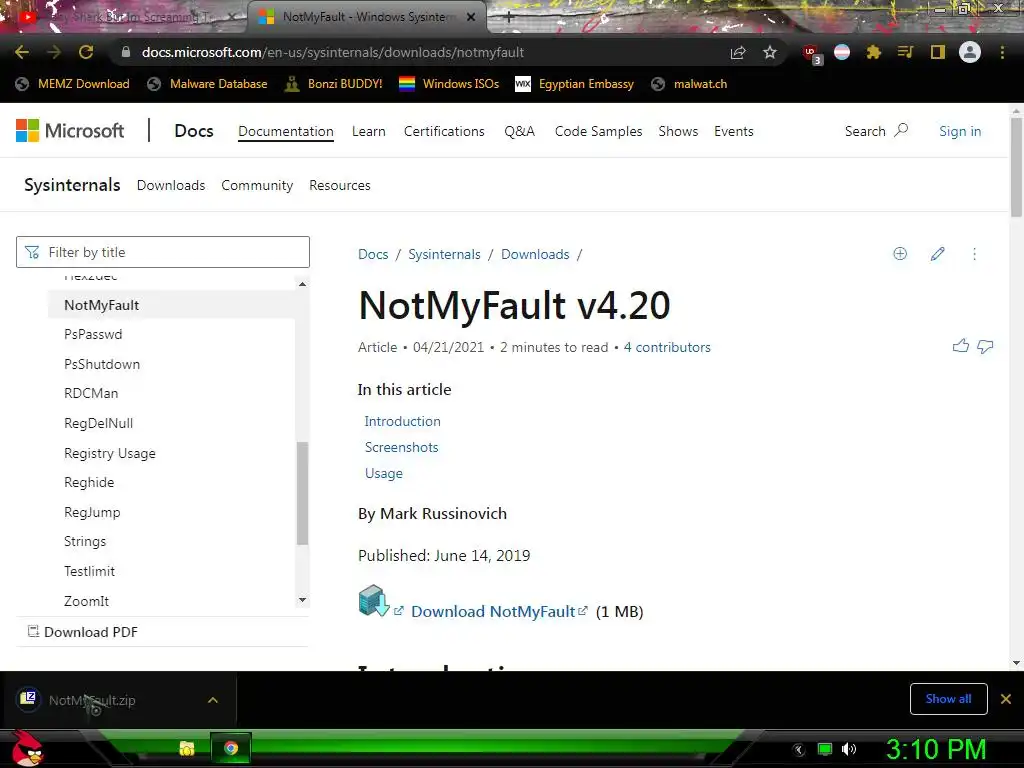
Task: Open the Sysinternals Downloads nav item
Action: (170, 185)
